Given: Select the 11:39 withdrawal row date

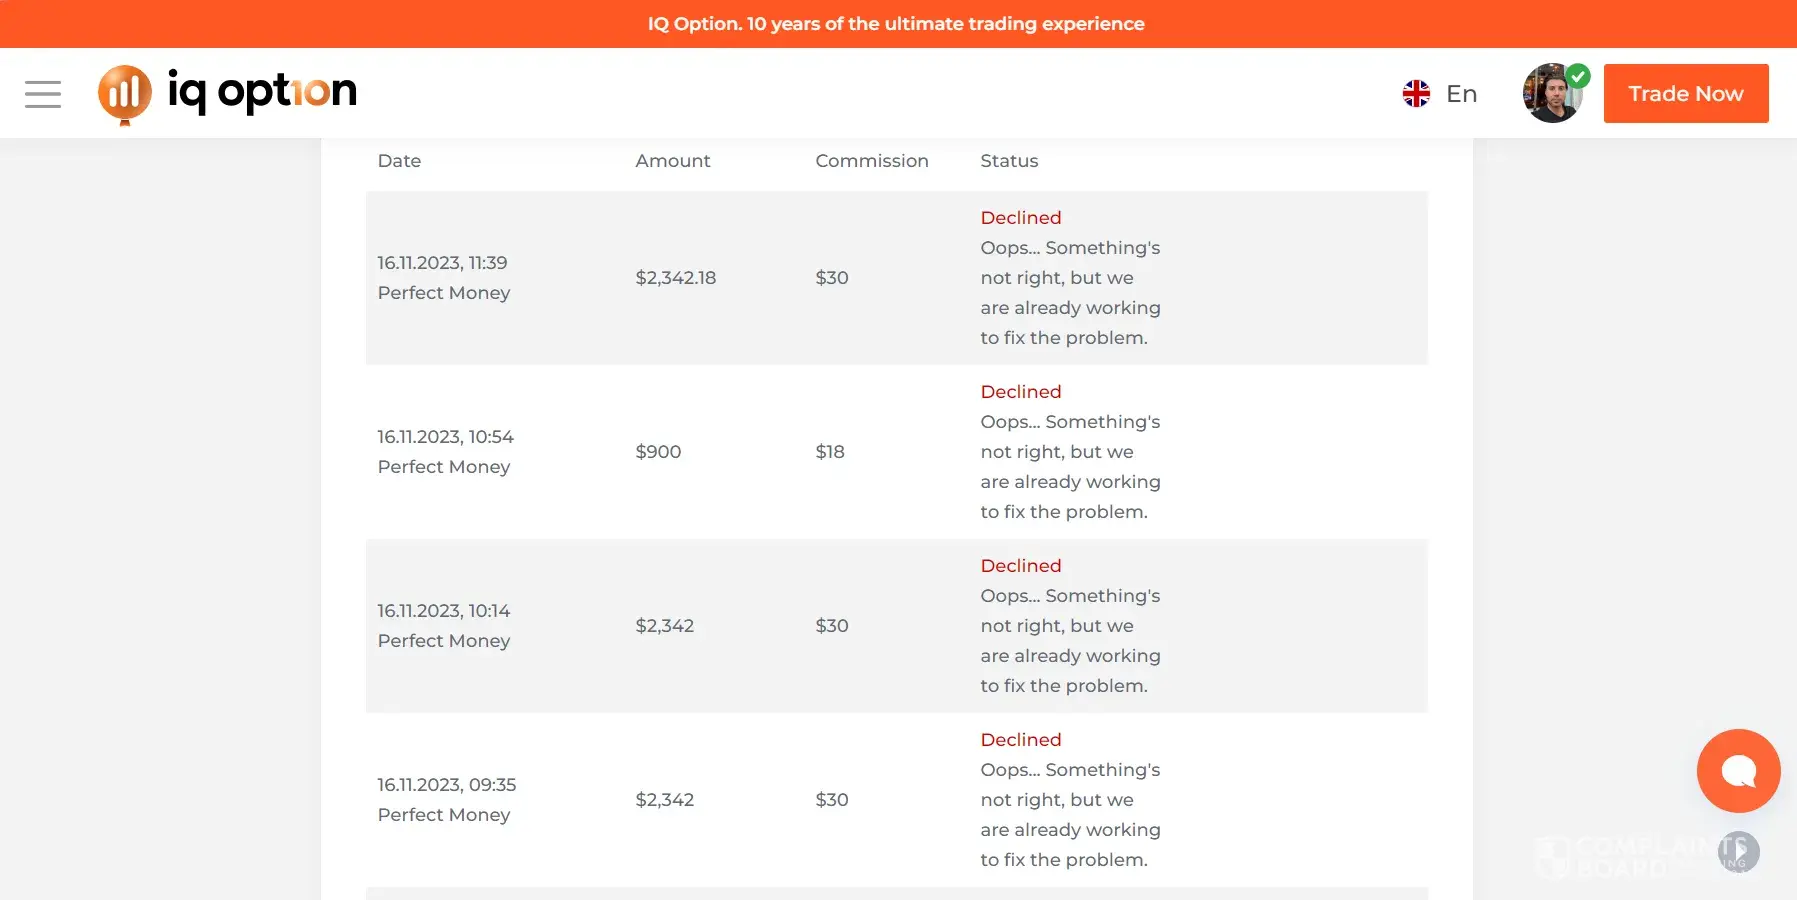Looking at the screenshot, I should (442, 263).
